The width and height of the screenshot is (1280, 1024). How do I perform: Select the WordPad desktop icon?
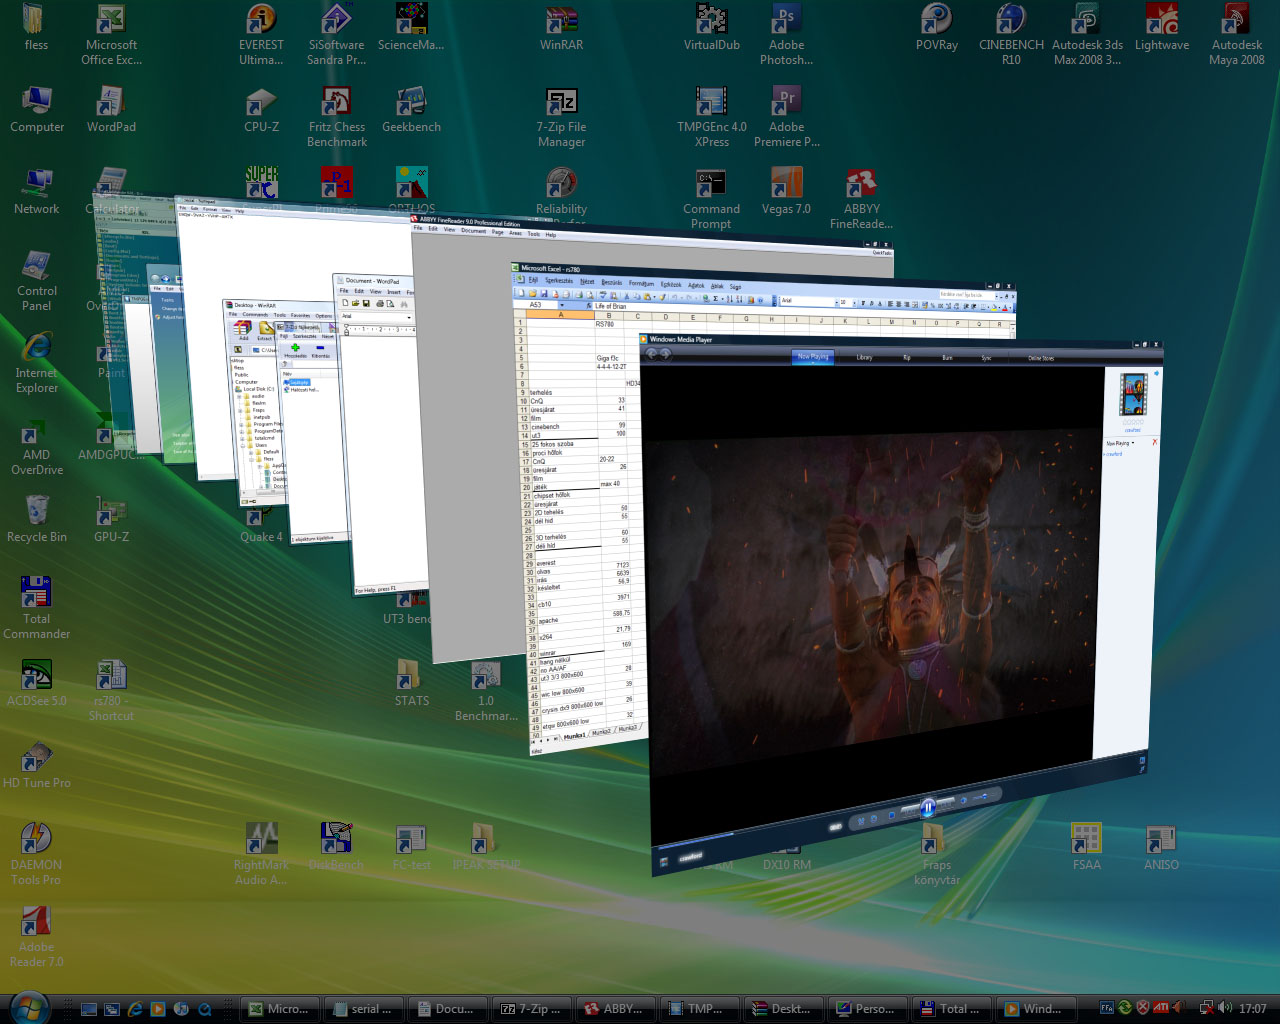click(111, 110)
